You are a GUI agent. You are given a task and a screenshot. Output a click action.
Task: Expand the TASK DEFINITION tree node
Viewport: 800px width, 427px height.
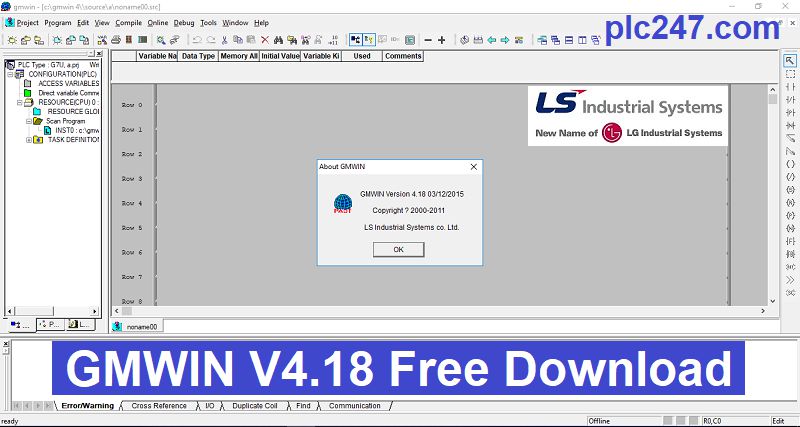click(x=29, y=140)
